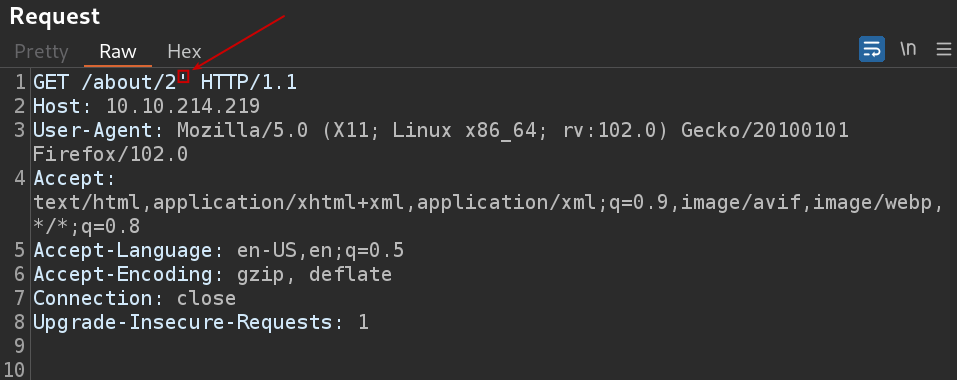Toggle non-printable characters \n button

908,49
